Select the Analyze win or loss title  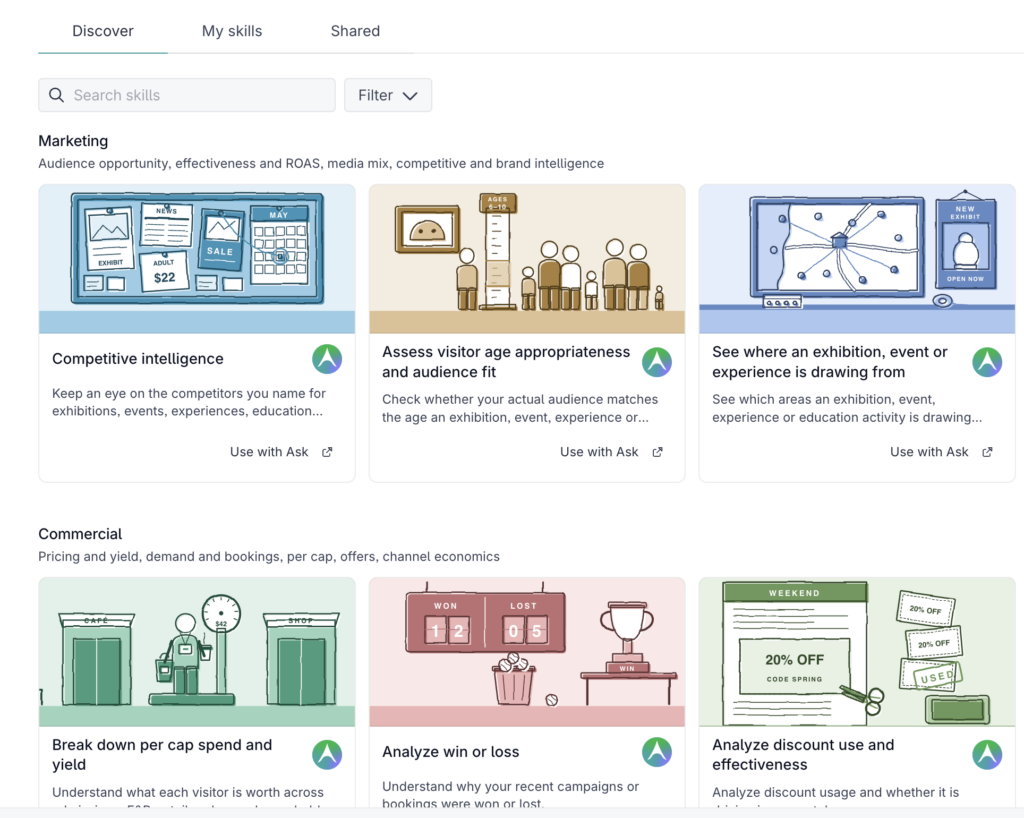click(x=451, y=751)
